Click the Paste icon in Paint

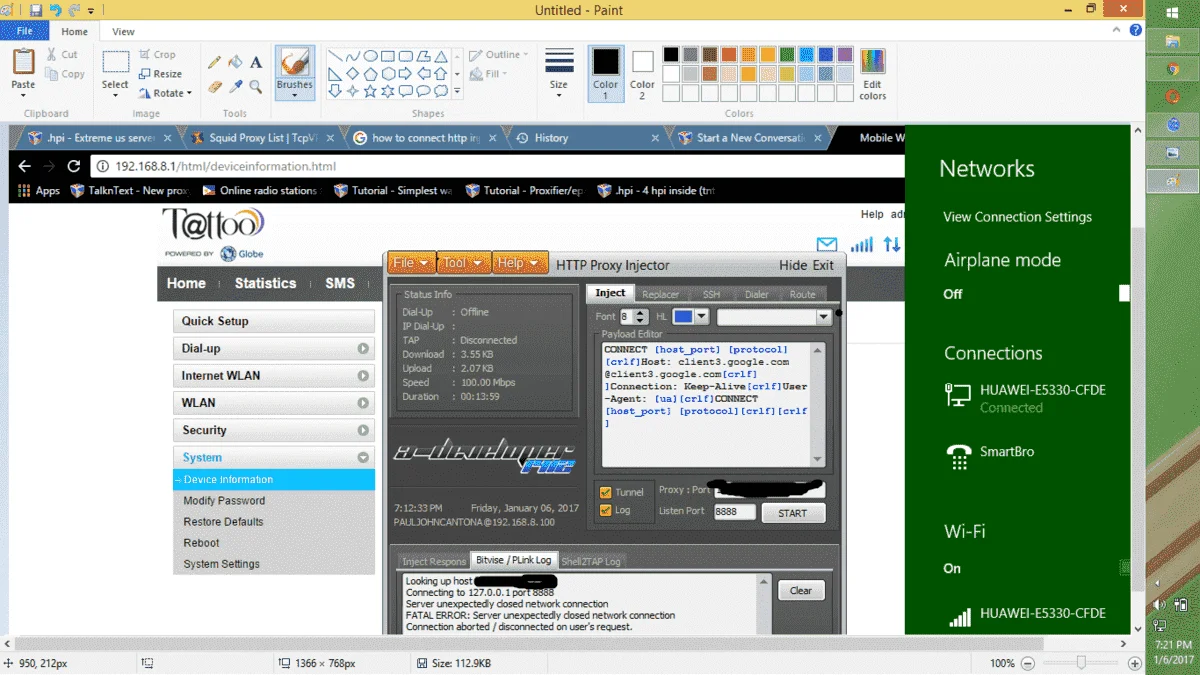coord(23,62)
